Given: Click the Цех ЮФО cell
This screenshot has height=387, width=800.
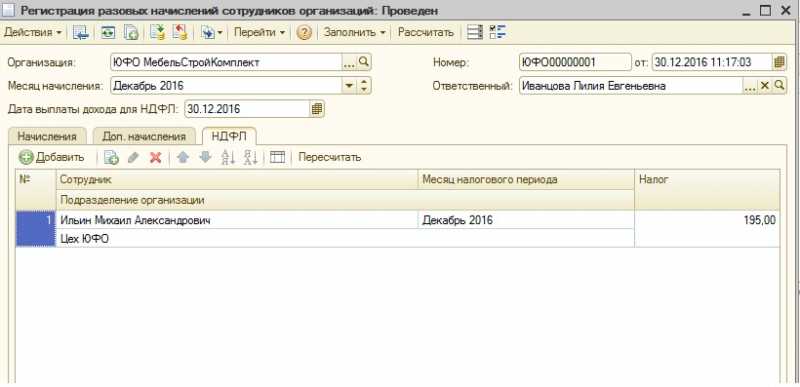Looking at the screenshot, I should pyautogui.click(x=345, y=238).
